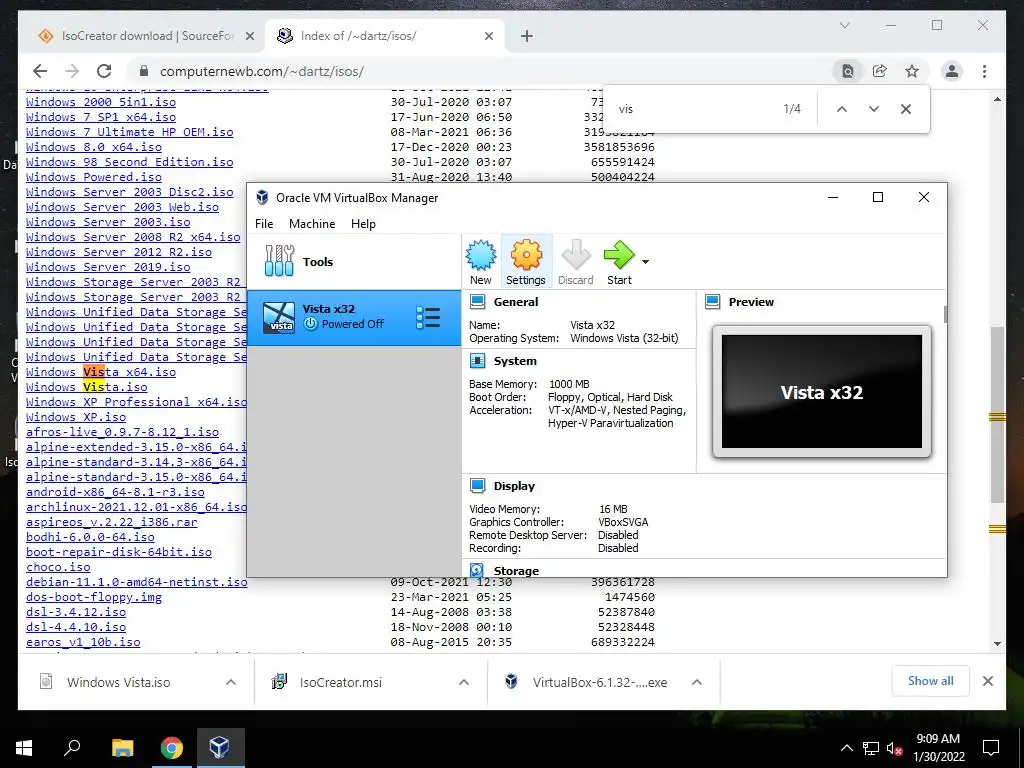Click the VirtualBox taskbar icon
The width and height of the screenshot is (1024, 768).
coord(219,748)
